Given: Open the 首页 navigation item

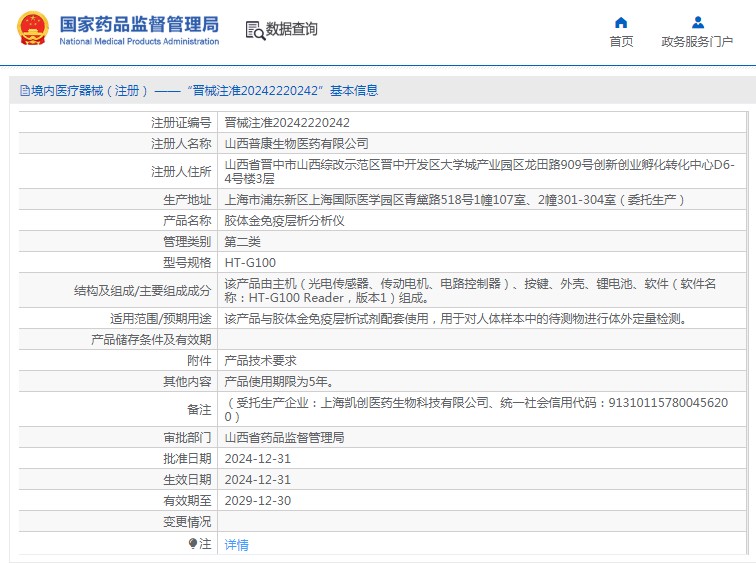Looking at the screenshot, I should (621, 41).
